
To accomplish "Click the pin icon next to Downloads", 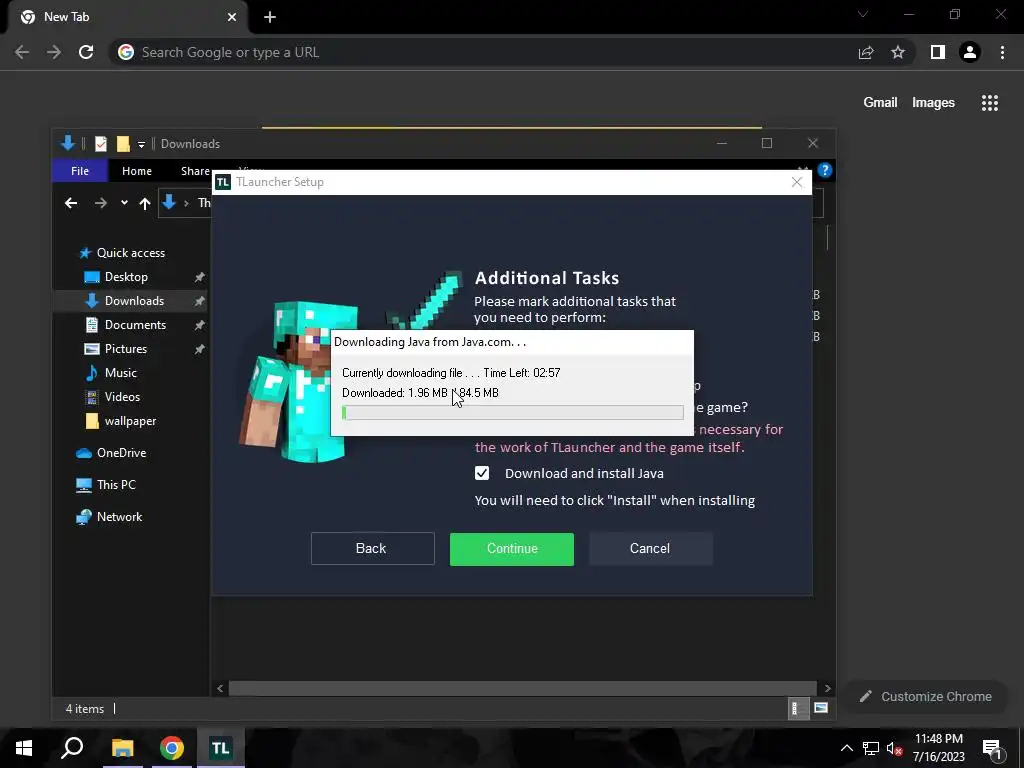I will pyautogui.click(x=199, y=301).
